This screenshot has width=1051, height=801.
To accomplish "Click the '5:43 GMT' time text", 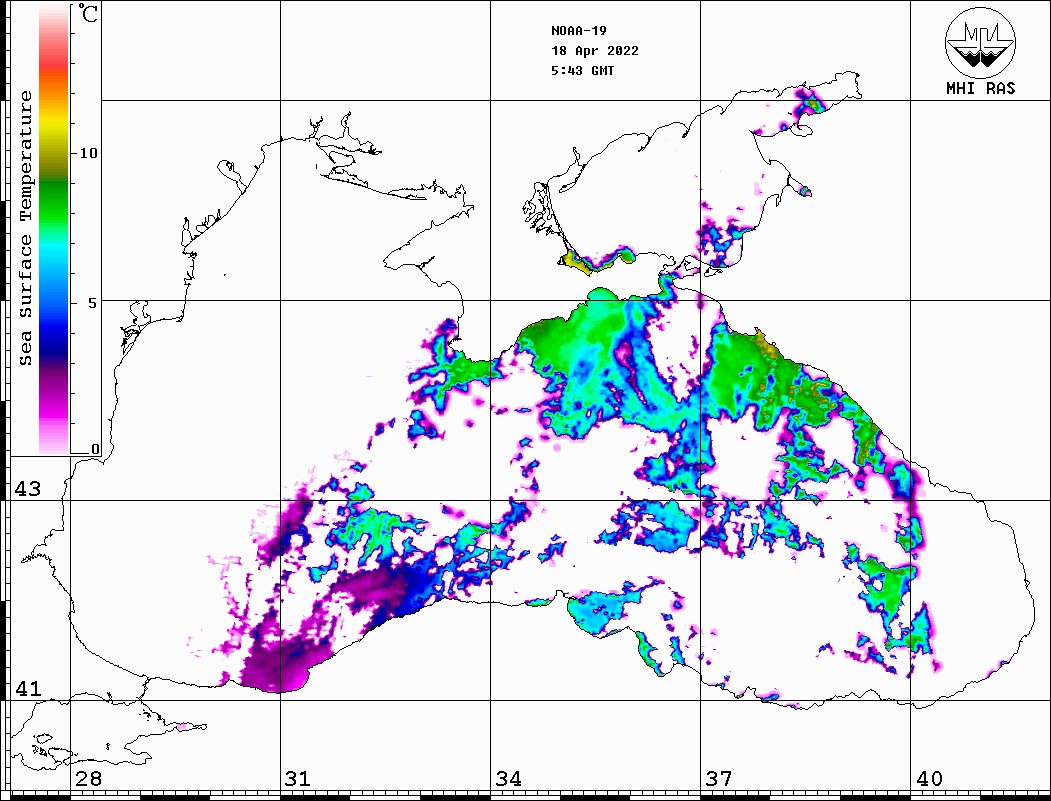I will (583, 70).
